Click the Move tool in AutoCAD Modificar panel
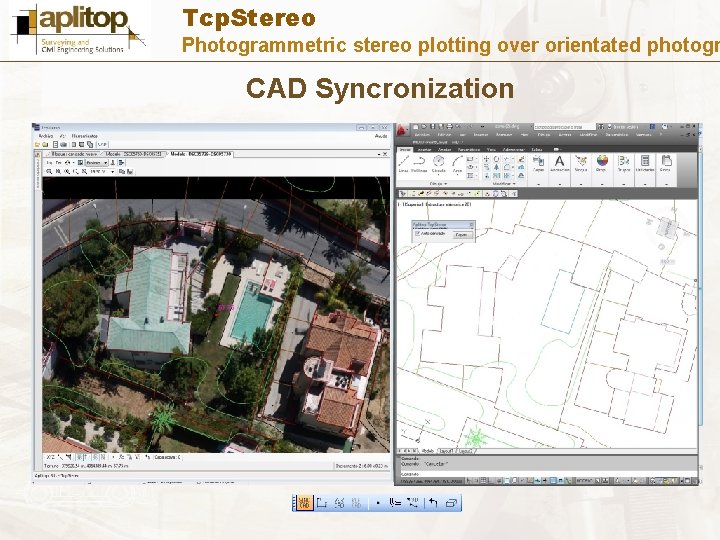 tap(486, 159)
